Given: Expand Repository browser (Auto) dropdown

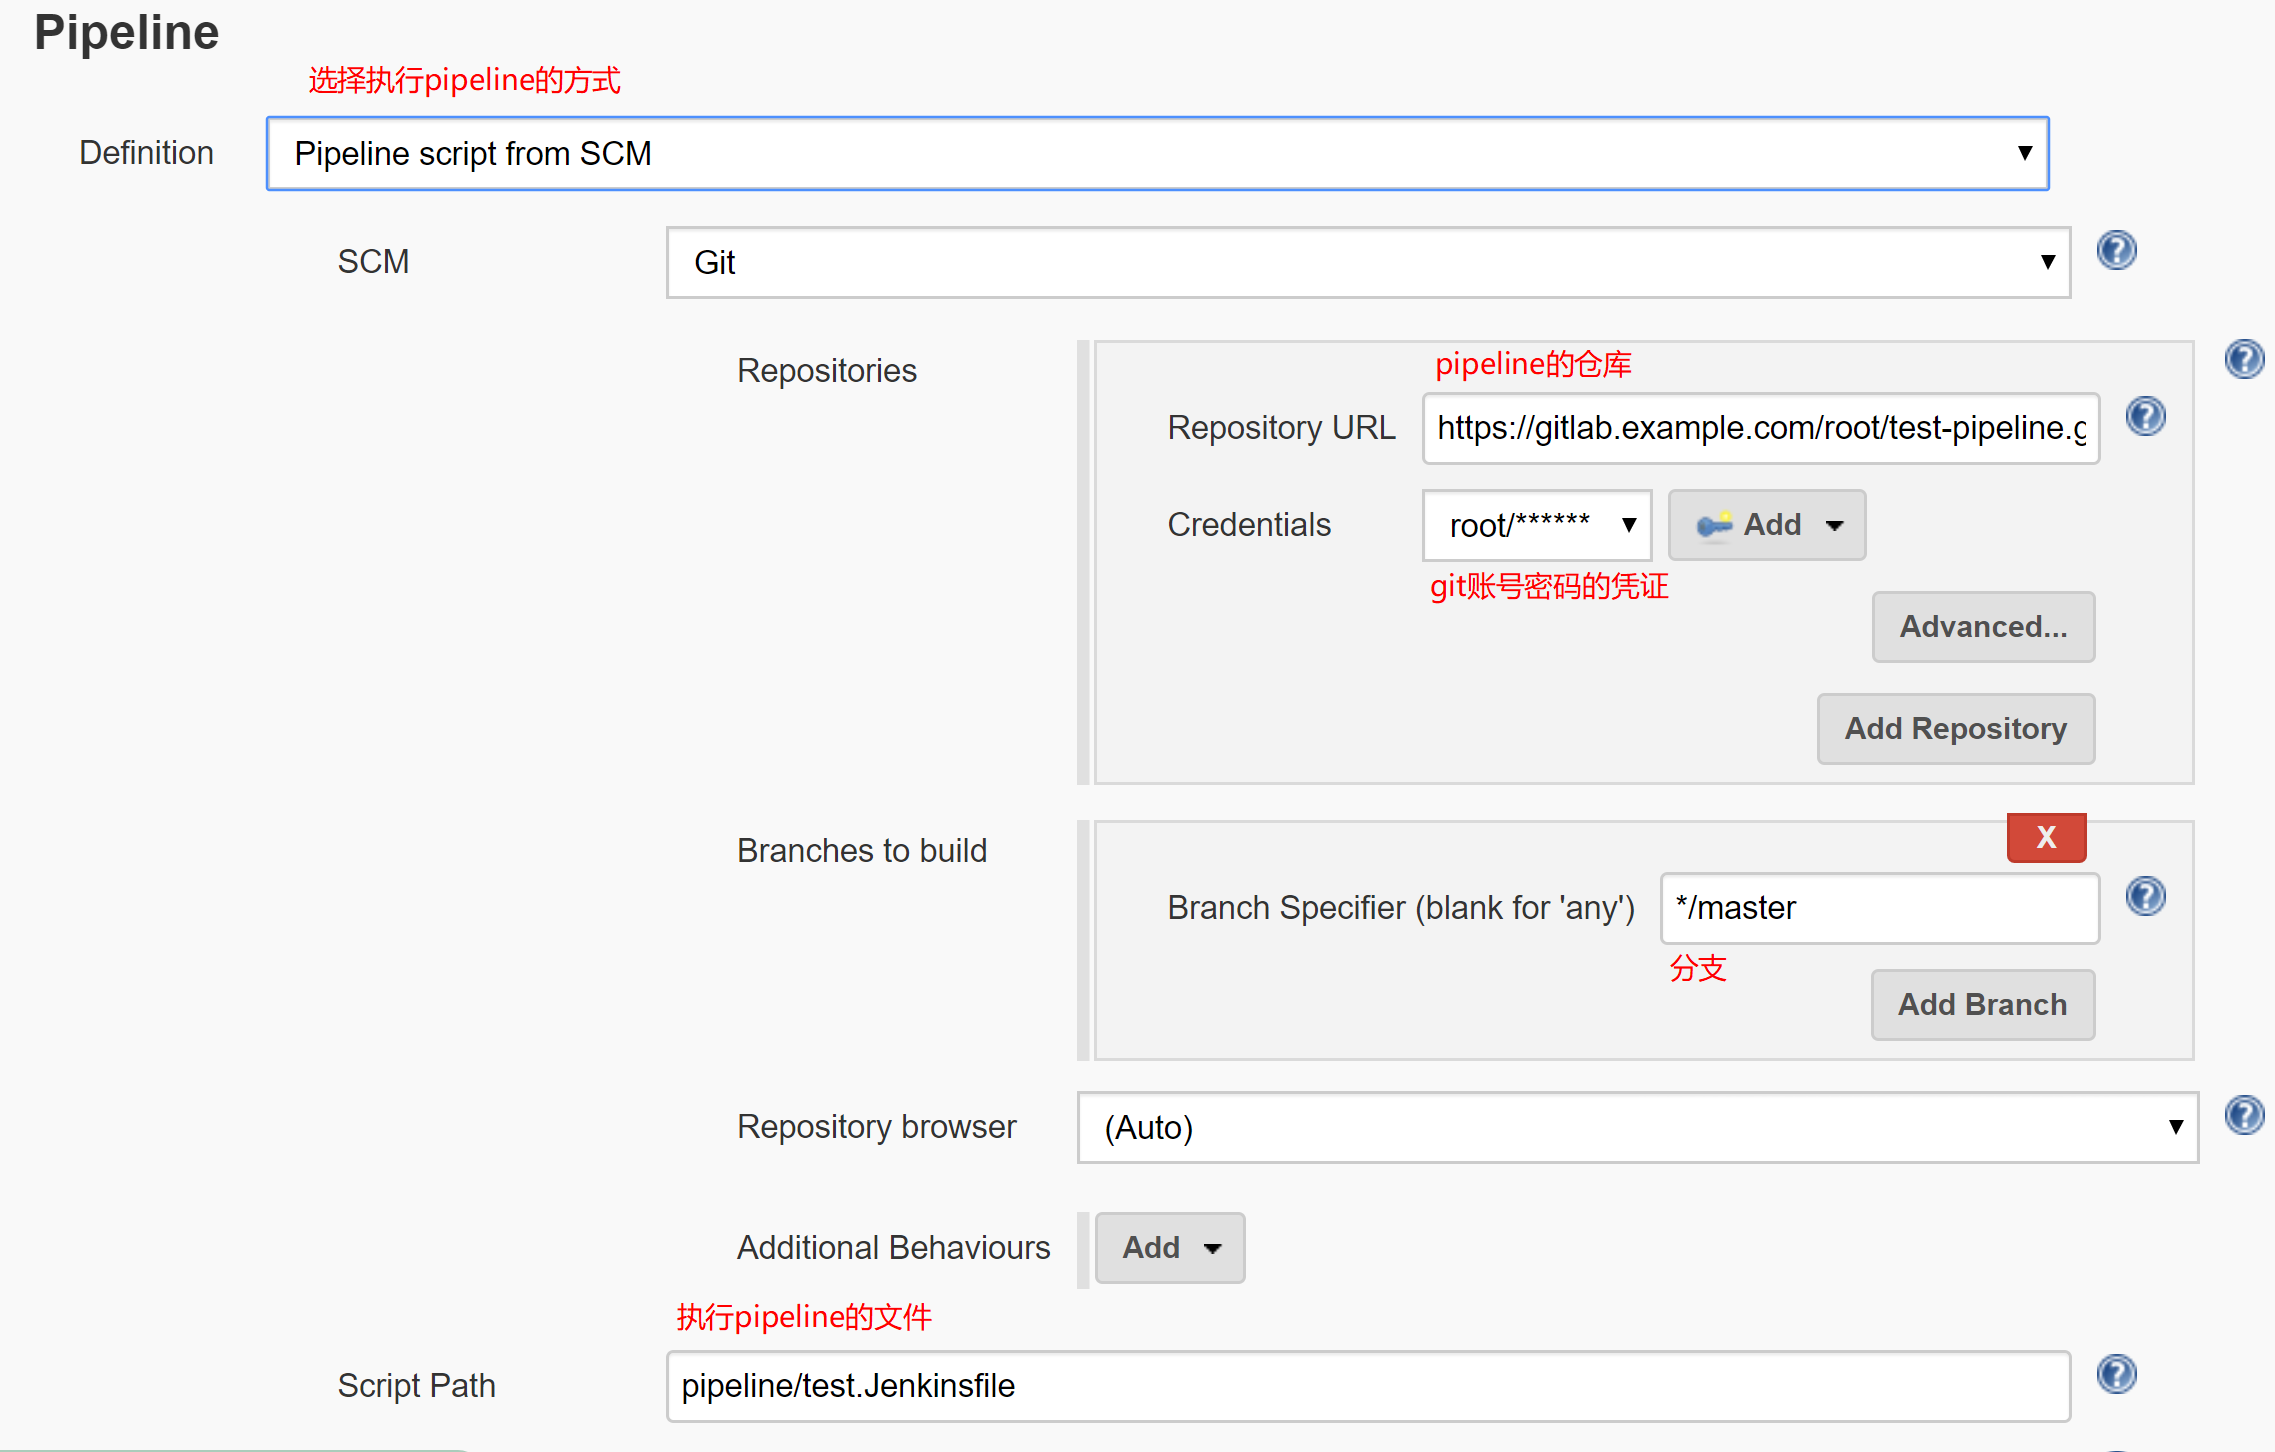Looking at the screenshot, I should point(1637,1128).
